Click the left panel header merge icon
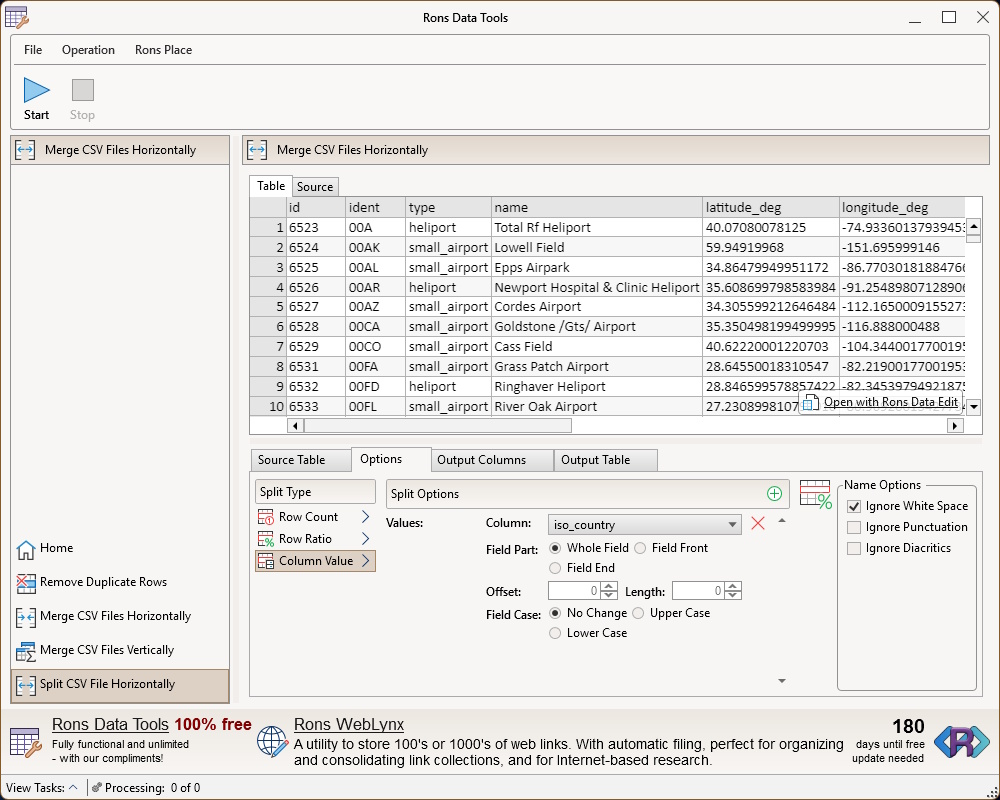 [x=25, y=150]
